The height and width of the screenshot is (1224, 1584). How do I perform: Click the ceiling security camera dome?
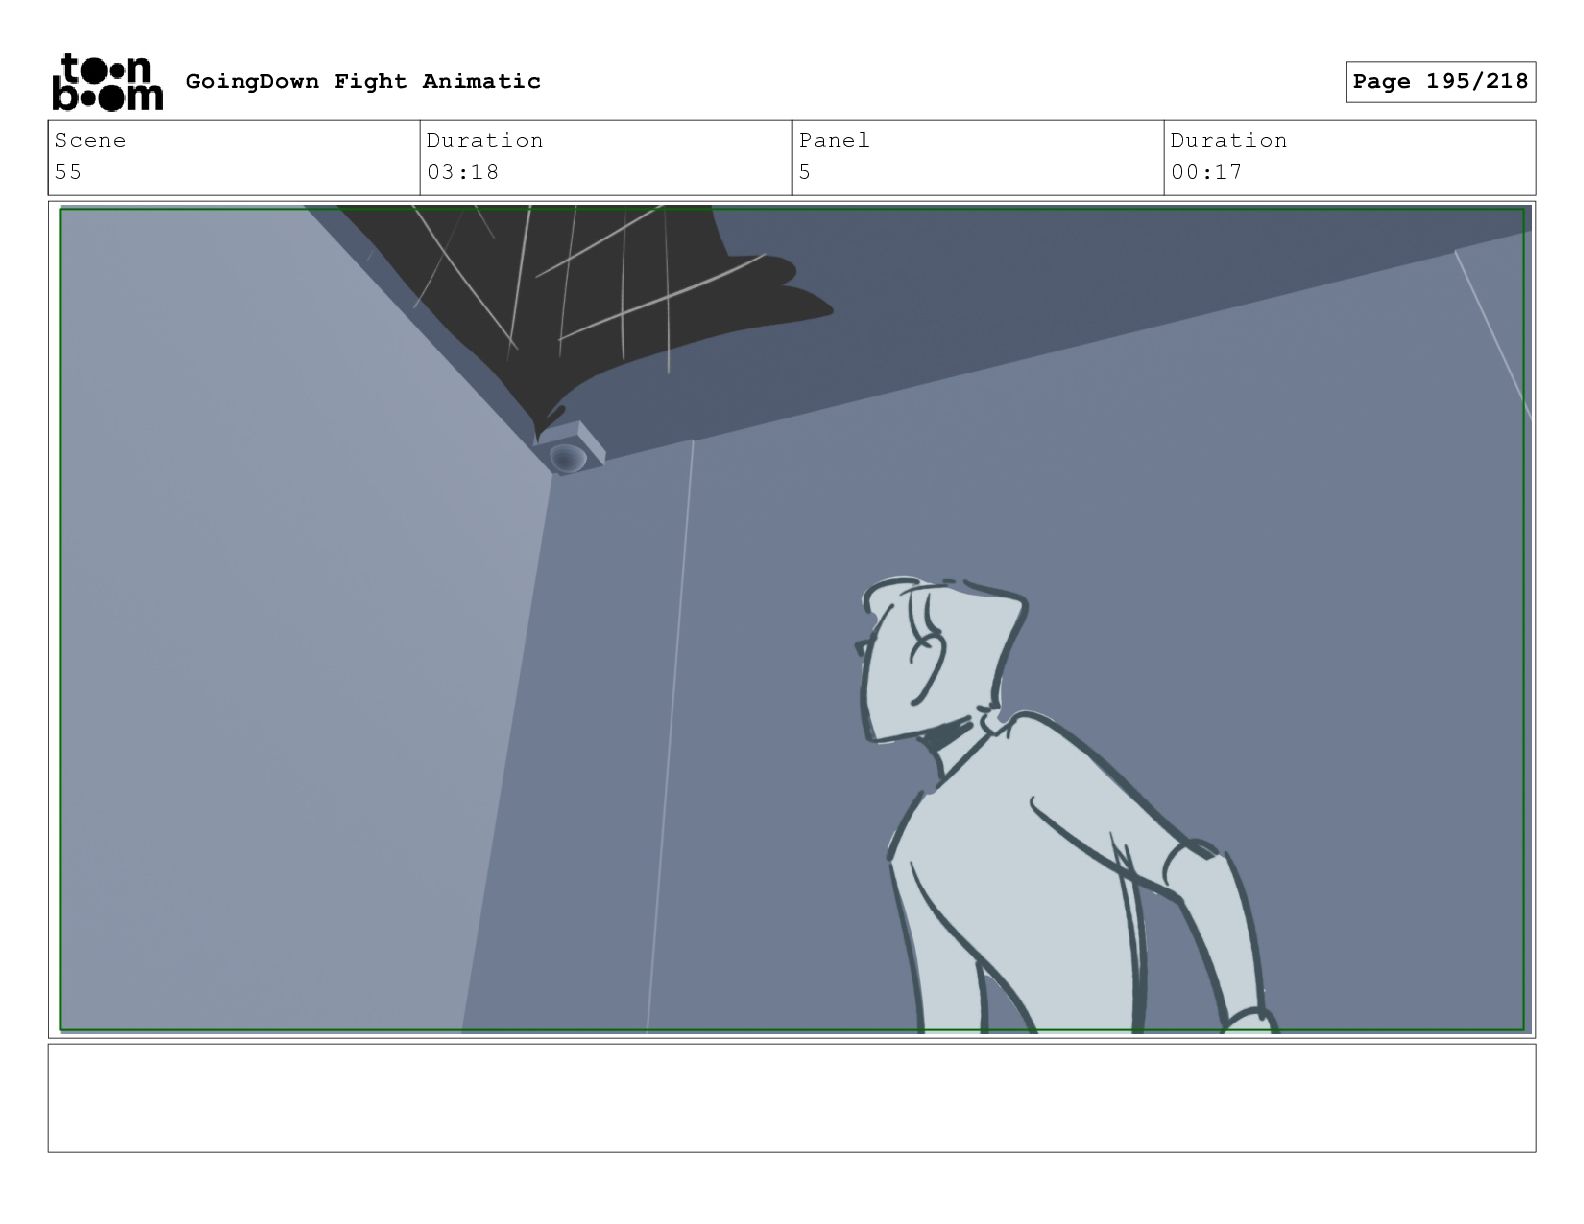pyautogui.click(x=567, y=457)
